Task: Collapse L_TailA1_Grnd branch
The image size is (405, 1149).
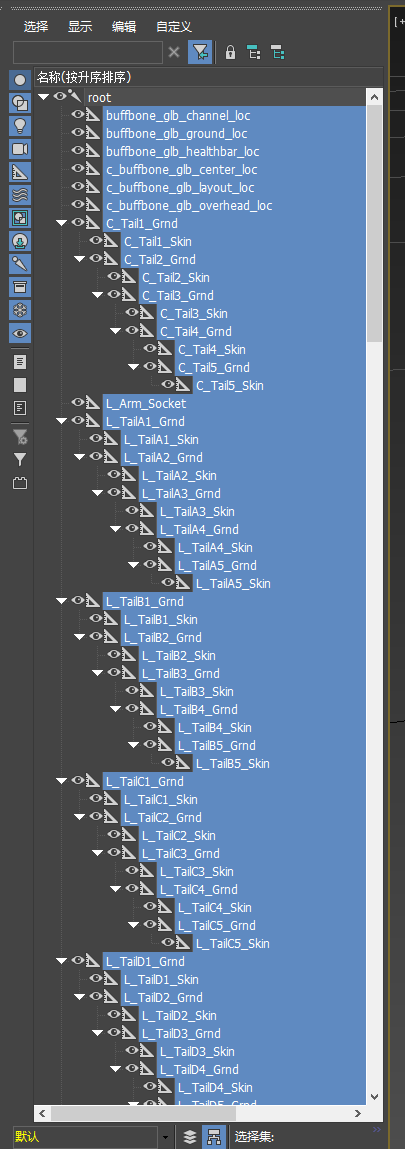Action: click(x=62, y=421)
